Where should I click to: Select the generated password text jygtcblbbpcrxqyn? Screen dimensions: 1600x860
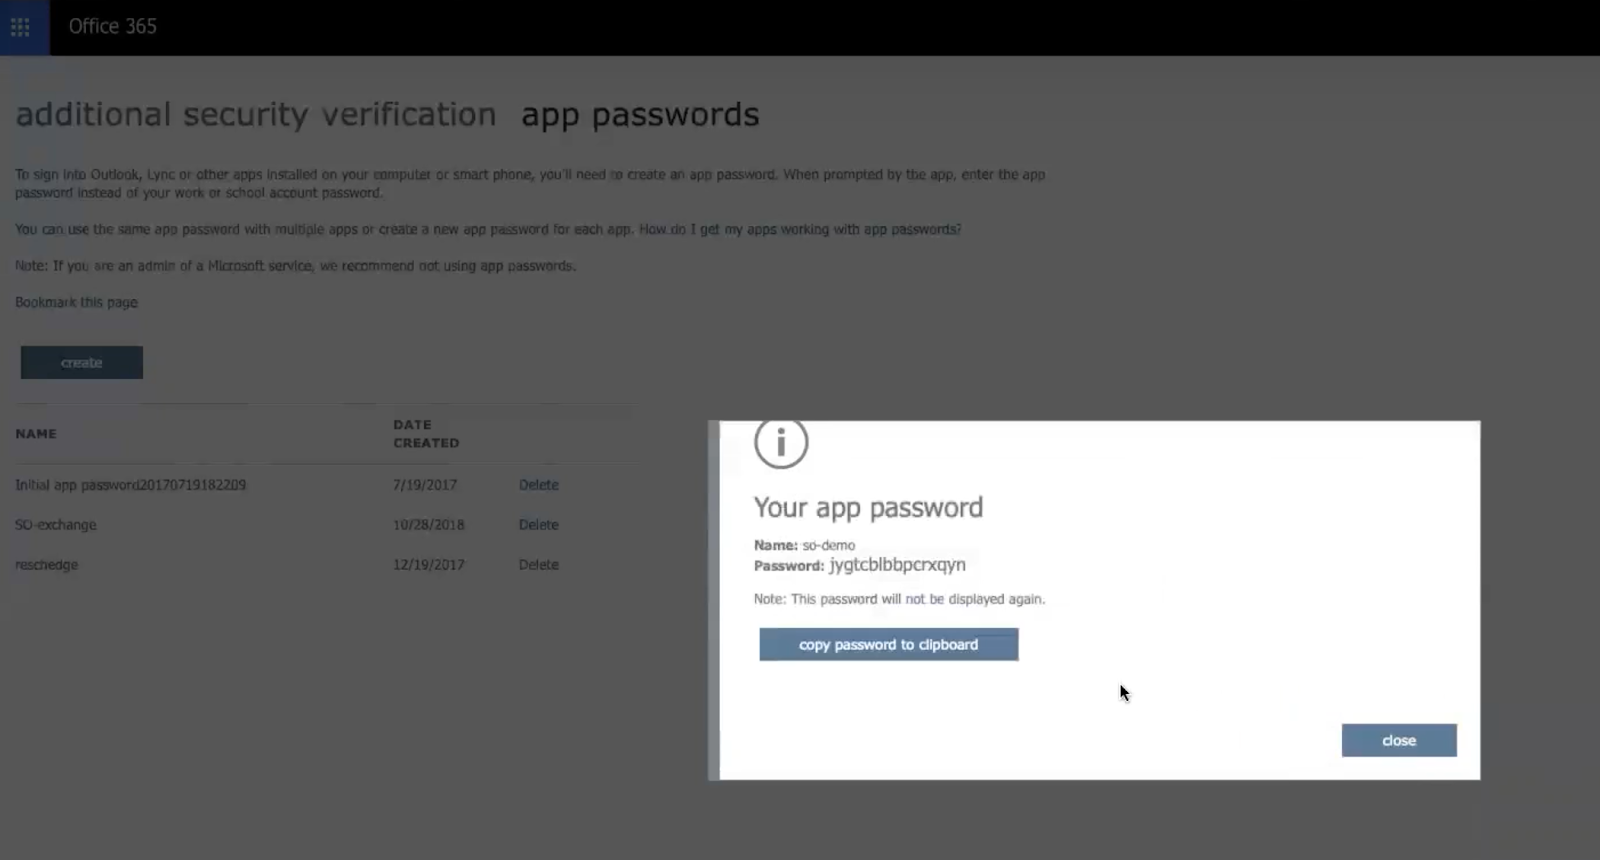[897, 565]
